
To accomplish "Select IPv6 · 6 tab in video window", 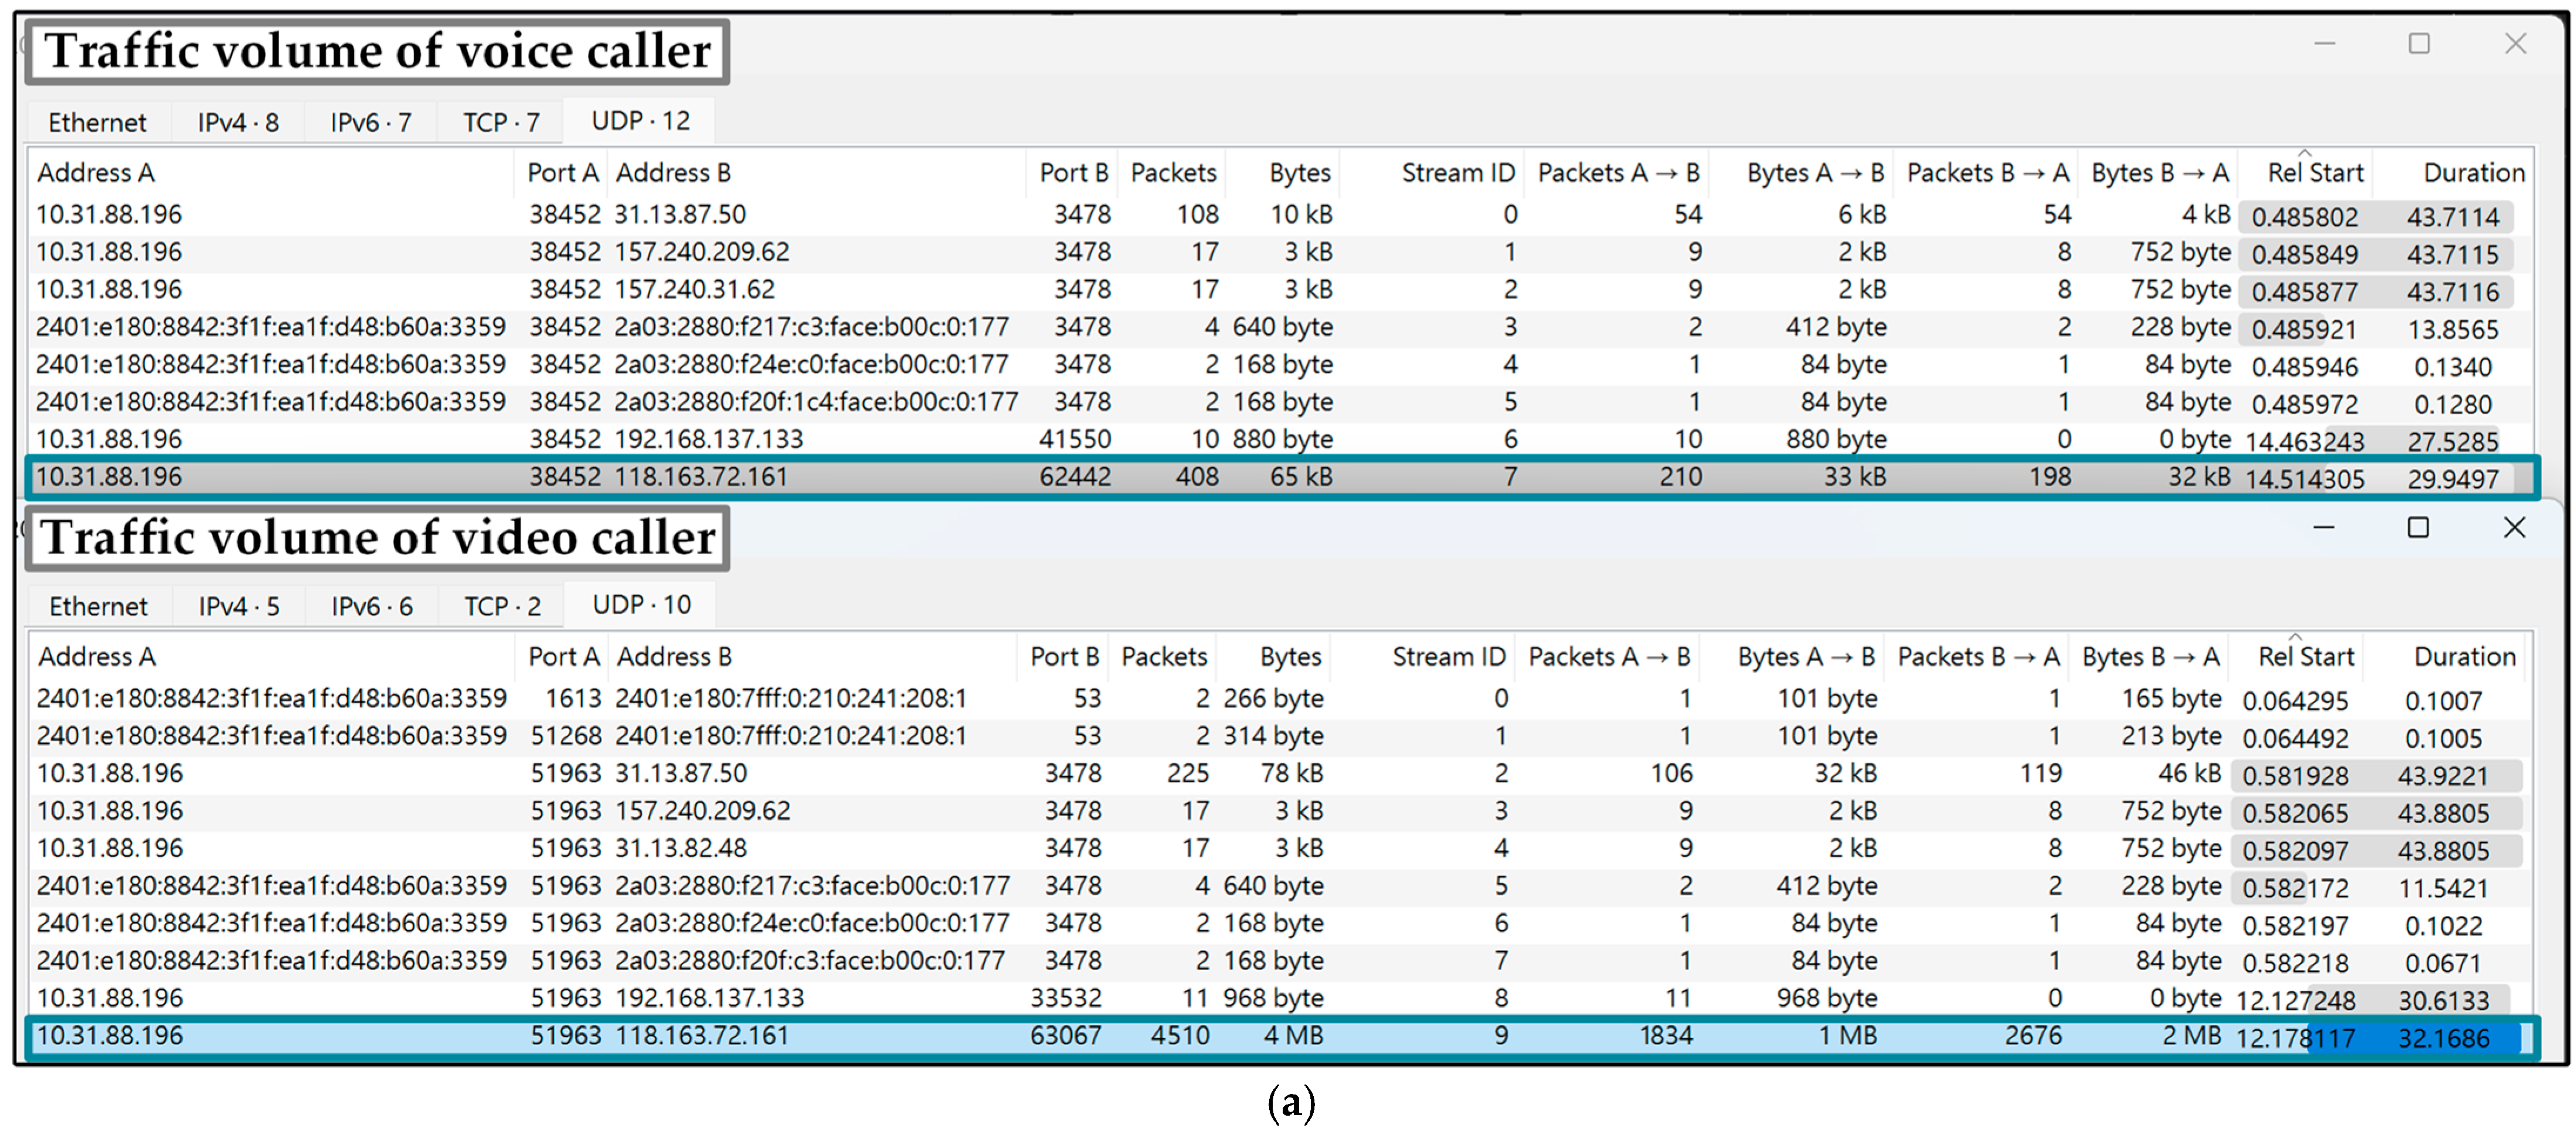I will 371,606.
